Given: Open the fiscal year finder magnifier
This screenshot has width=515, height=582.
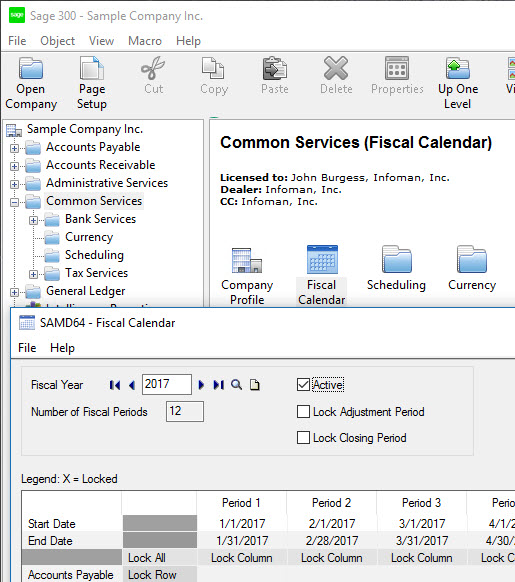Looking at the screenshot, I should [237, 385].
